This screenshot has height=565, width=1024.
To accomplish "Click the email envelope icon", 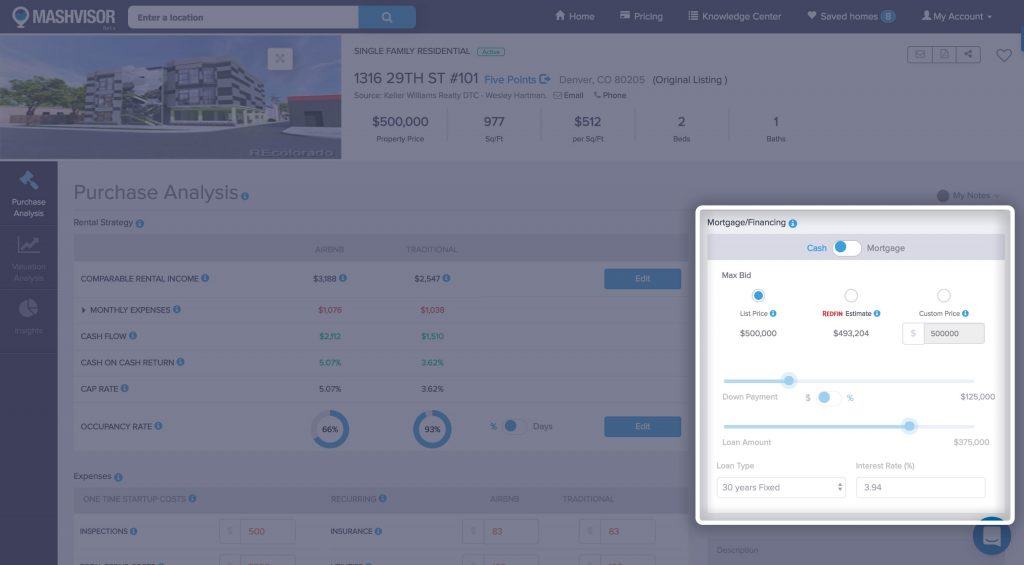I will pyautogui.click(x=919, y=55).
